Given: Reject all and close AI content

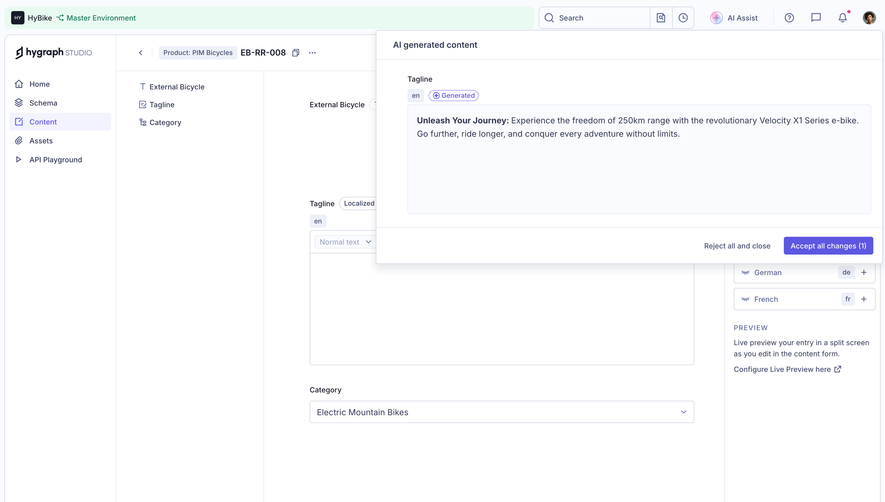Looking at the screenshot, I should pos(737,246).
